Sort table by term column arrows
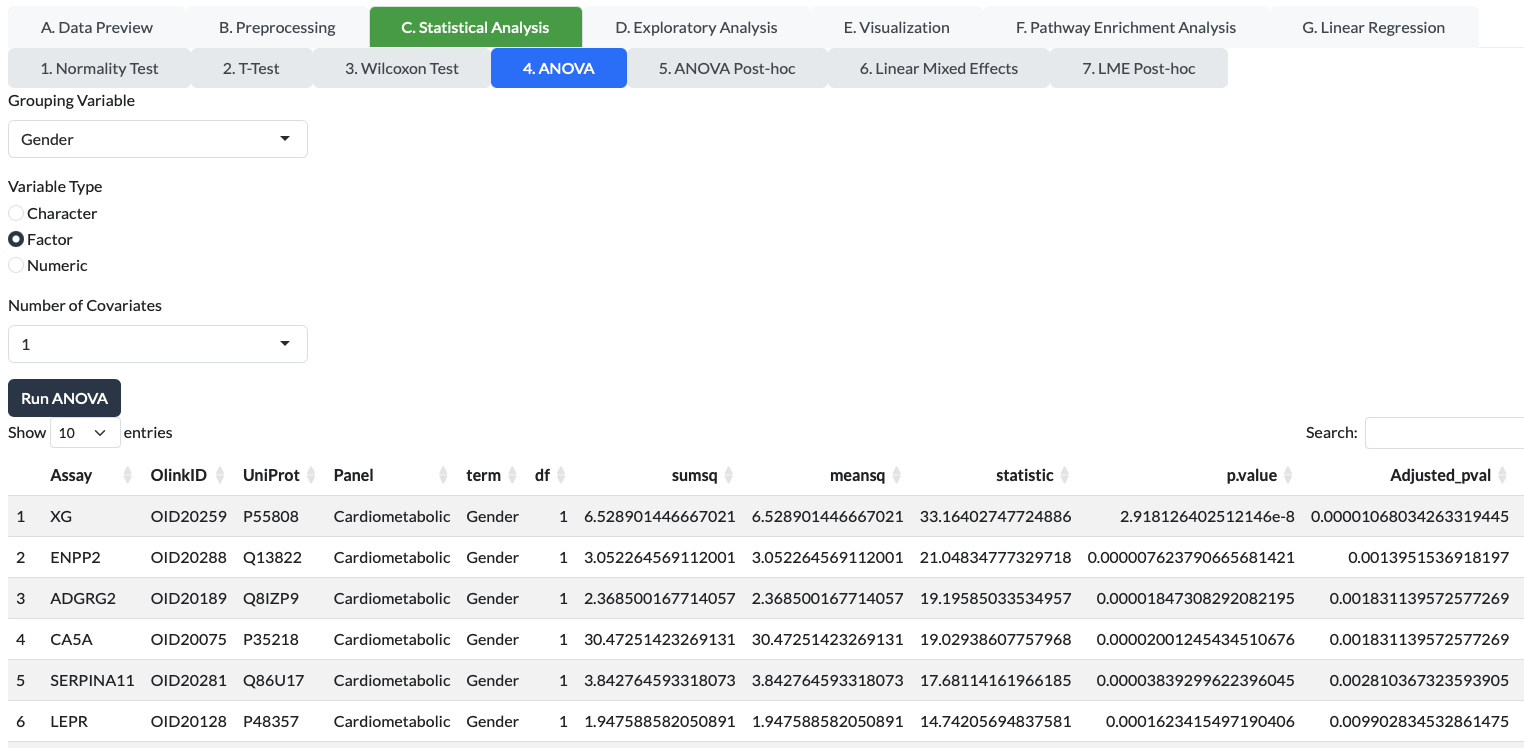Screen dimensions: 1524x748 tap(512, 476)
